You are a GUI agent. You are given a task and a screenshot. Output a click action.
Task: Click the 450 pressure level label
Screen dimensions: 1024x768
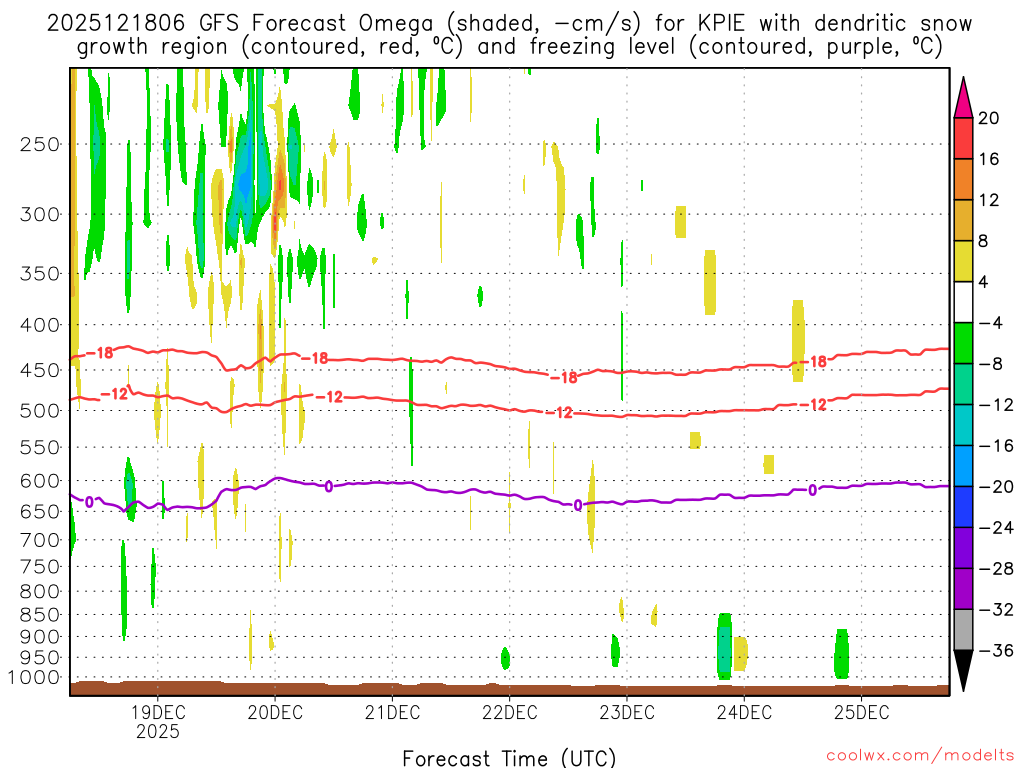40,370
